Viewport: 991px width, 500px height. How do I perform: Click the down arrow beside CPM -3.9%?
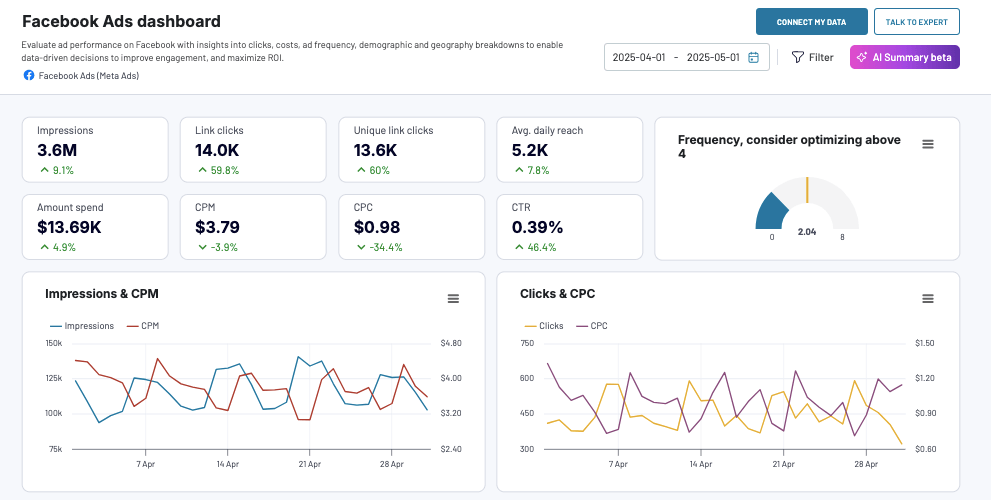pyautogui.click(x=202, y=247)
